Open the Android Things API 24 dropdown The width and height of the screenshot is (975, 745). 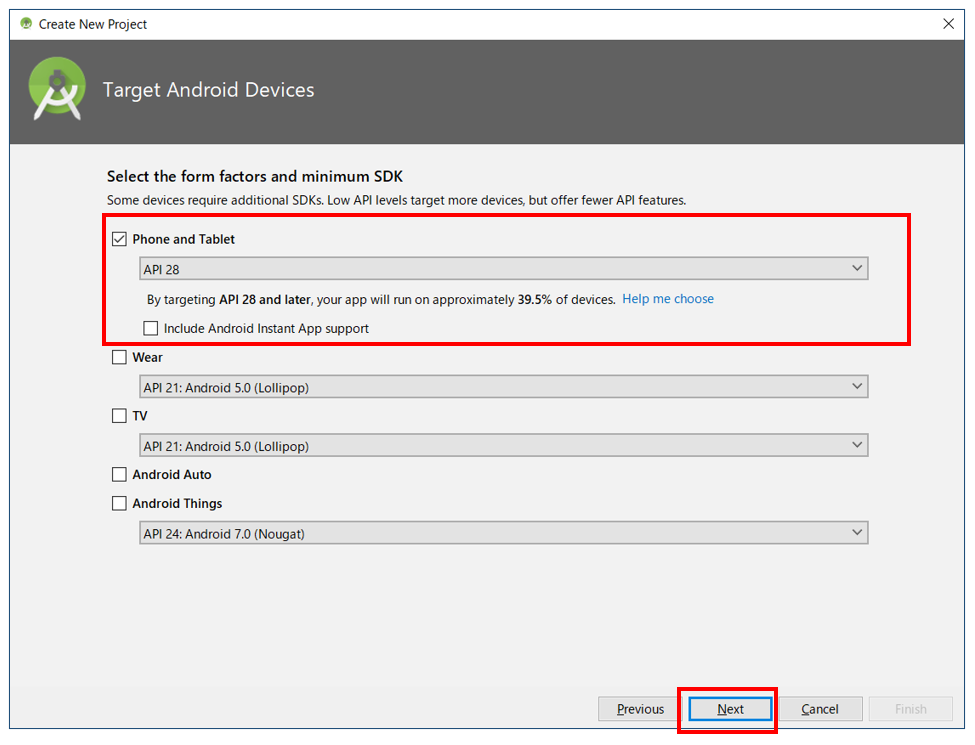click(504, 534)
